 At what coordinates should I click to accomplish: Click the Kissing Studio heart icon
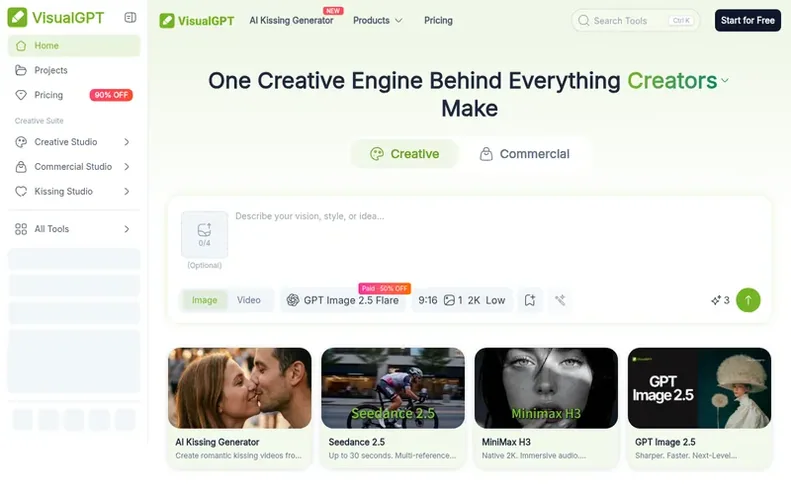coord(21,191)
